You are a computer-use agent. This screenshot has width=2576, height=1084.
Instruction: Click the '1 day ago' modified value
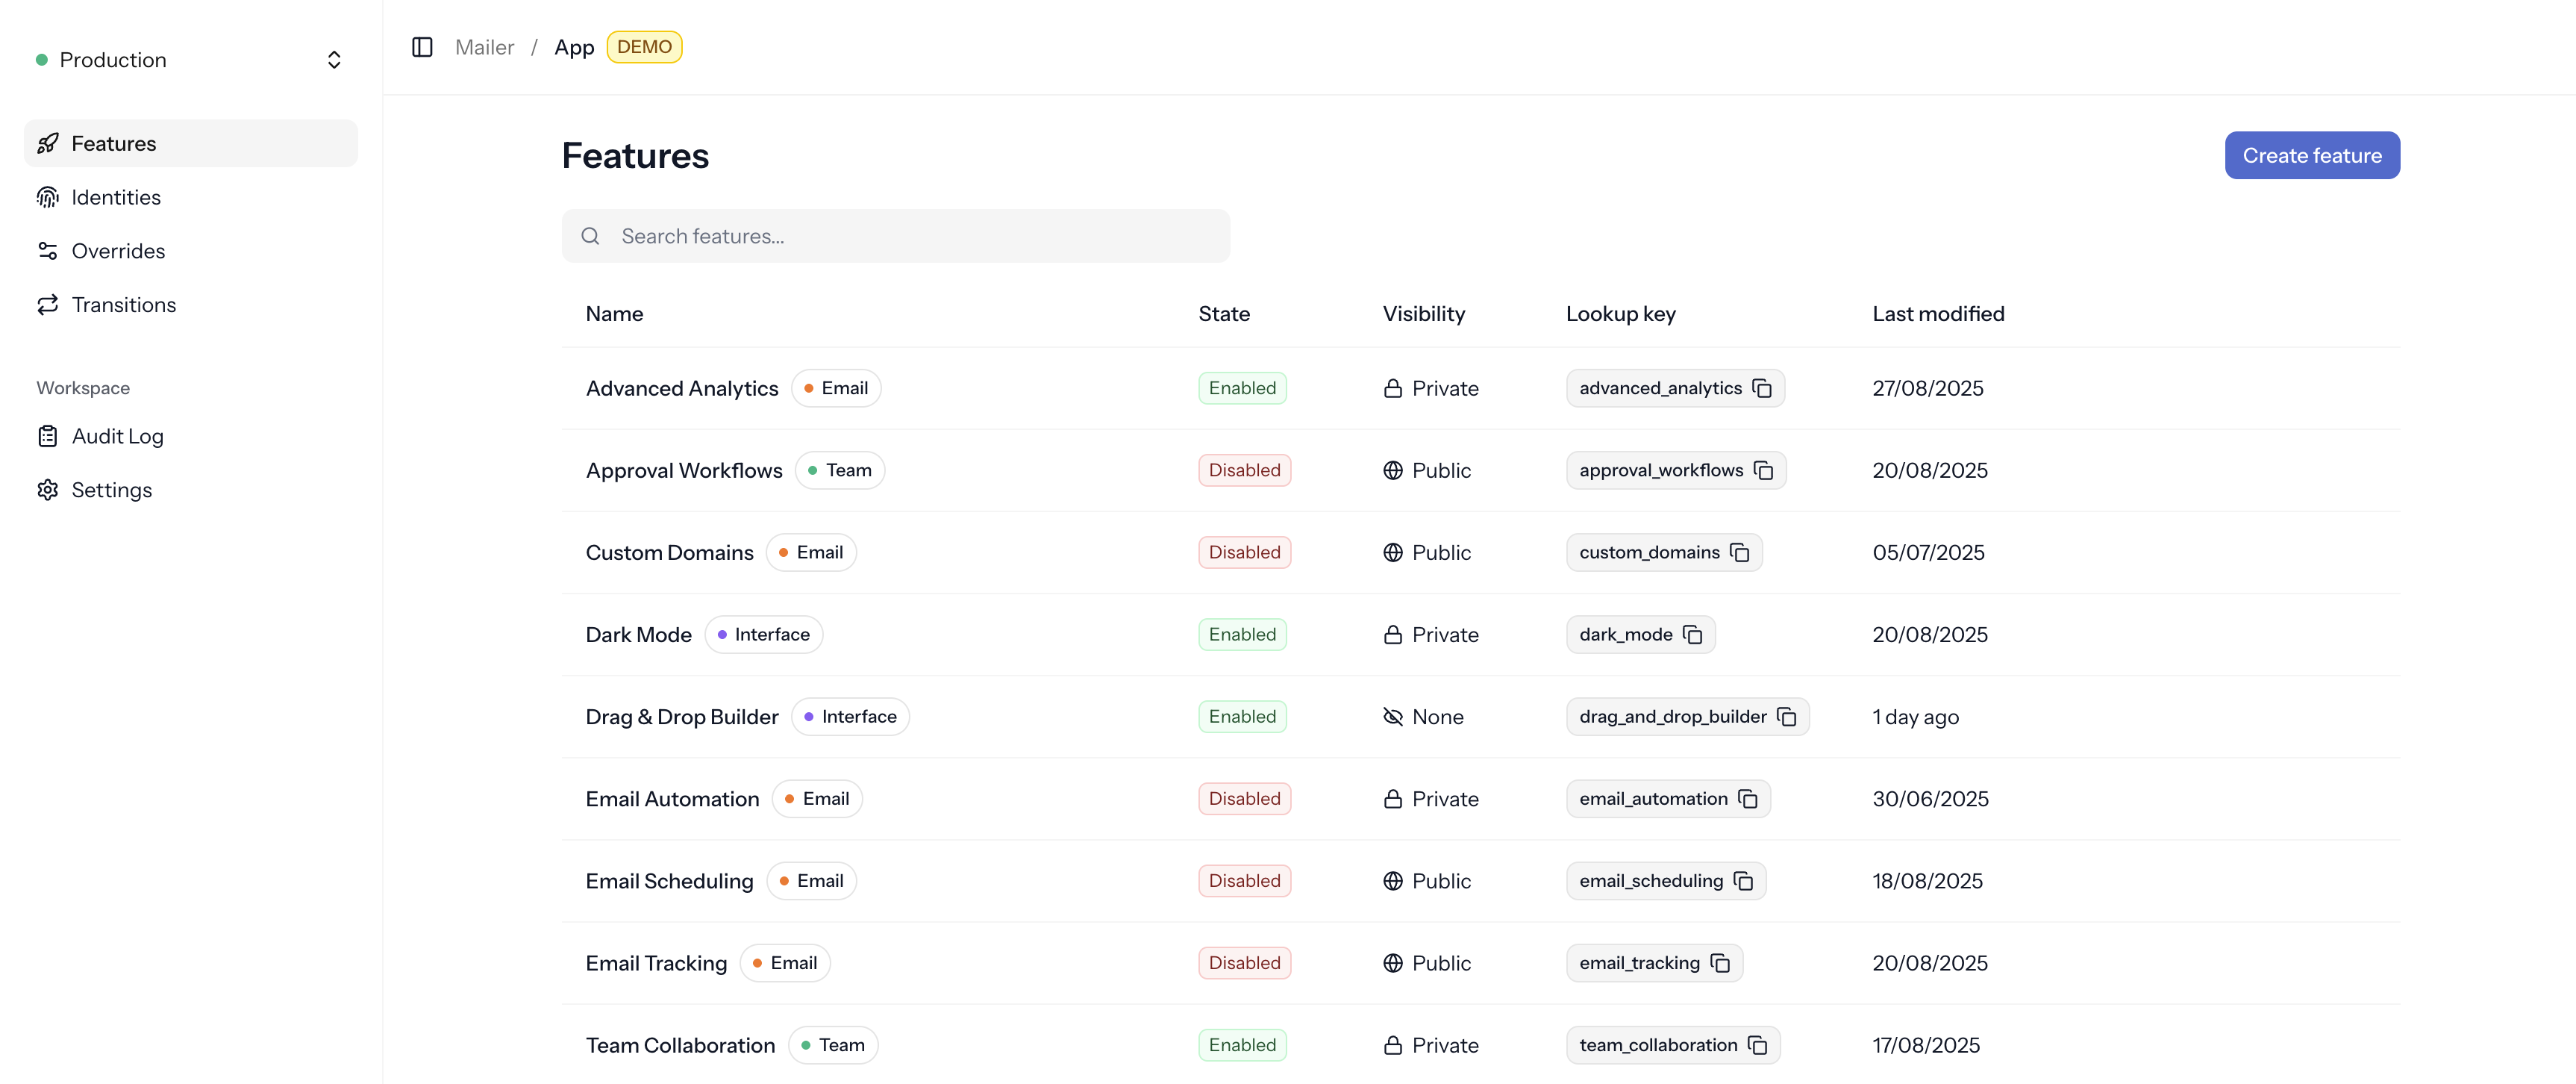(x=1915, y=716)
